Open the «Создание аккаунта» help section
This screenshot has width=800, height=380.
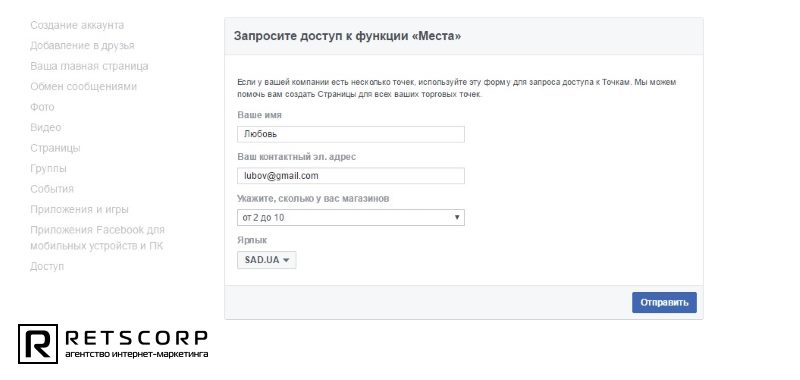77,25
